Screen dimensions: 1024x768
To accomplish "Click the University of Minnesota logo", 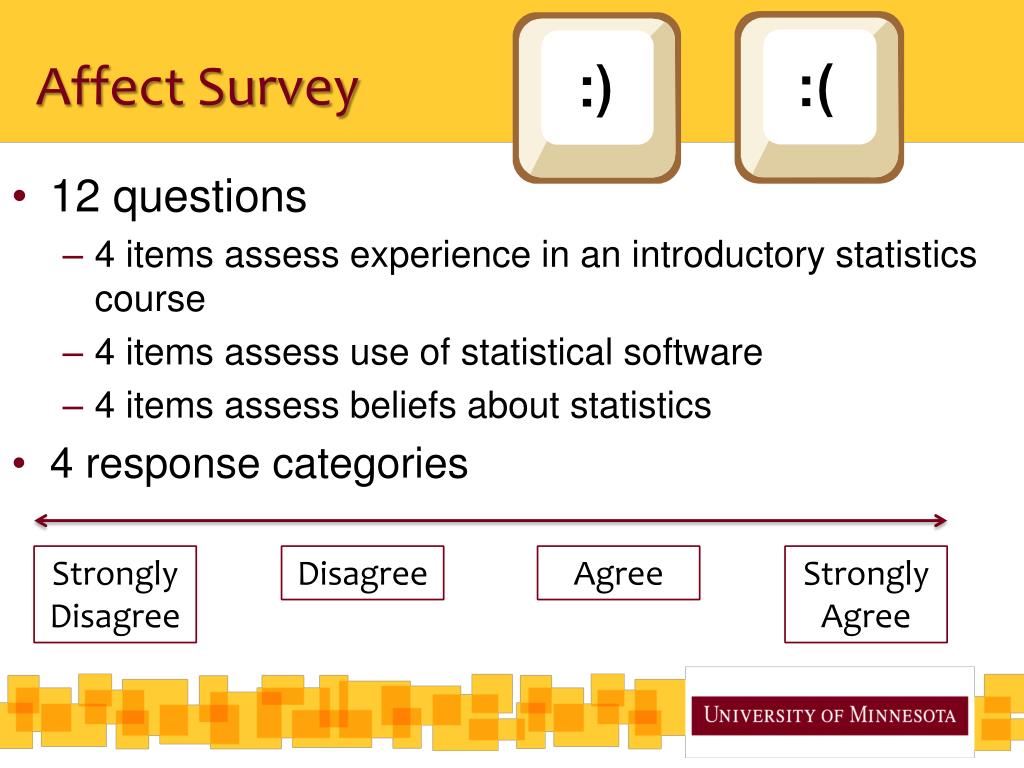I will (x=829, y=714).
